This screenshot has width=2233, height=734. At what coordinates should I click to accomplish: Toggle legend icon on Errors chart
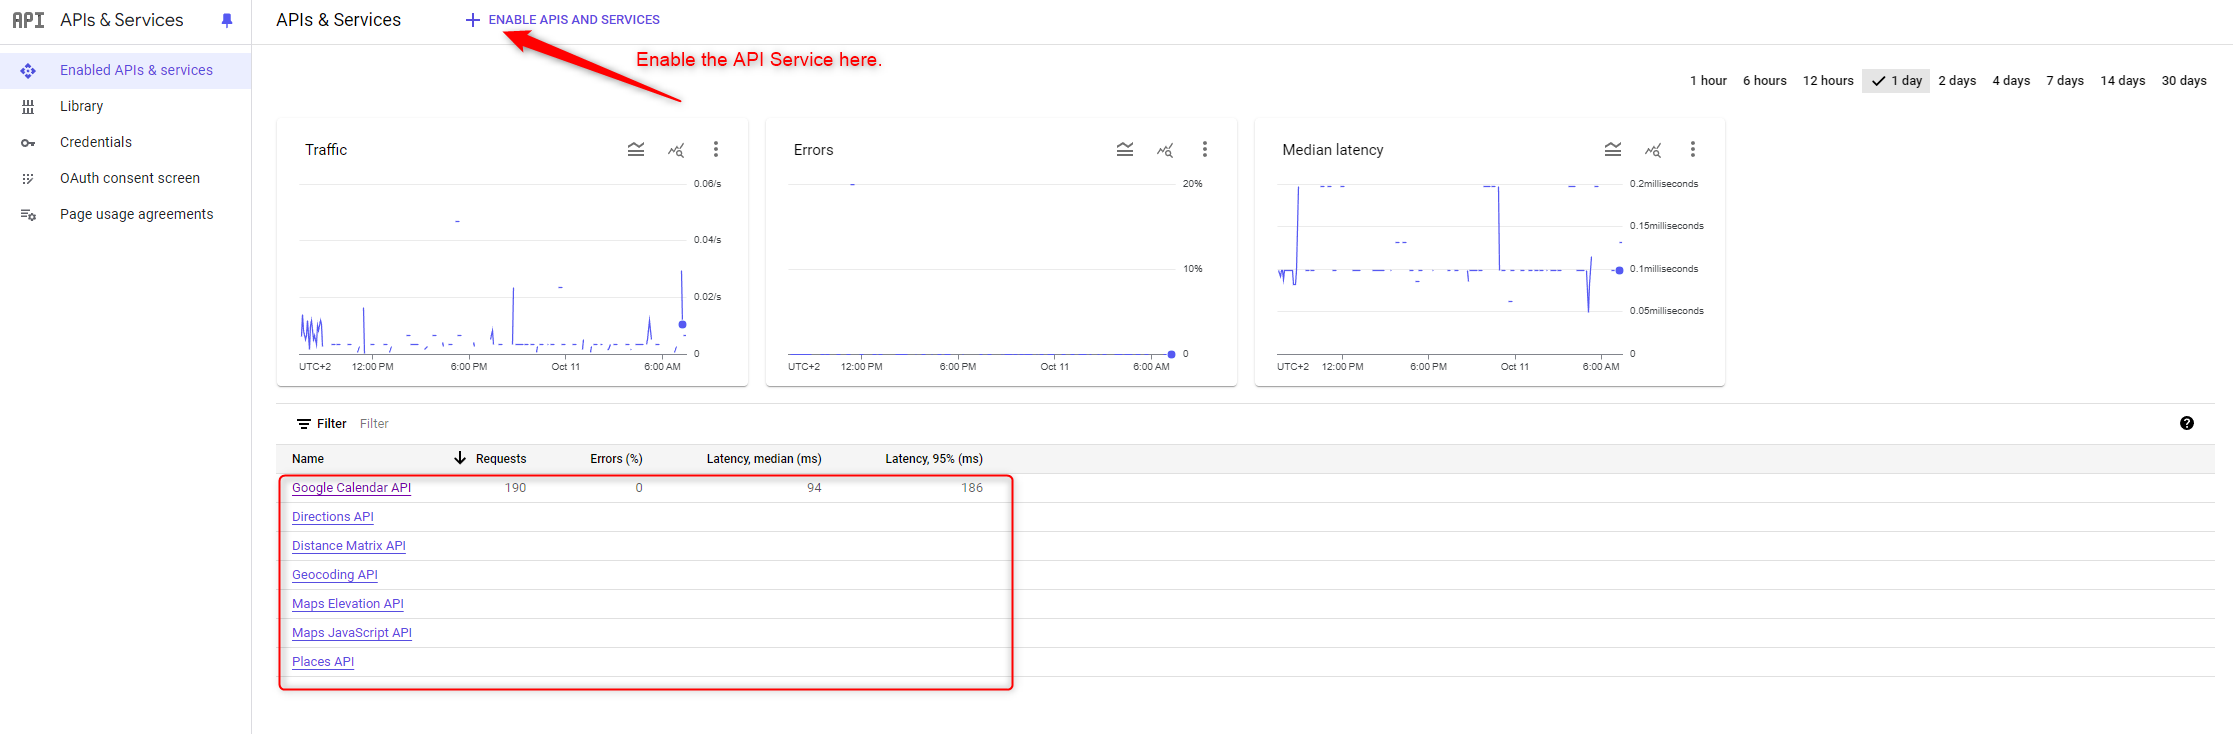[x=1125, y=150]
